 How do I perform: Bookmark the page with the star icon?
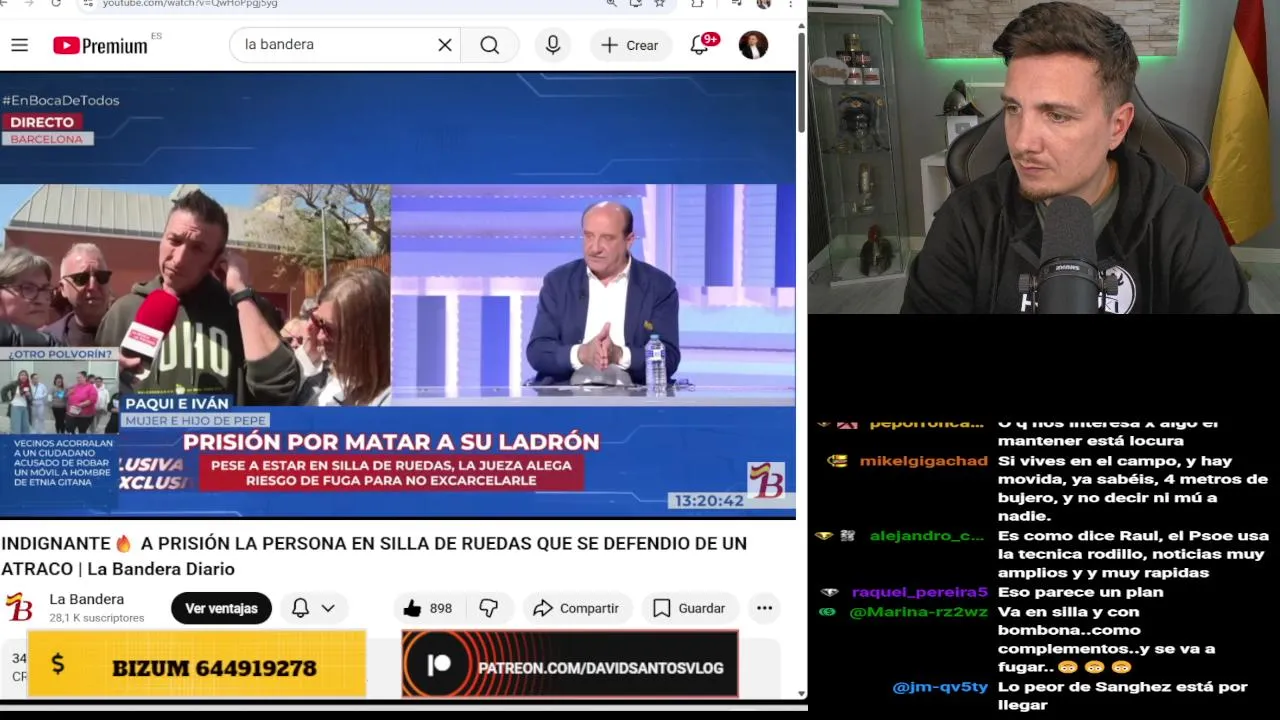[660, 4]
